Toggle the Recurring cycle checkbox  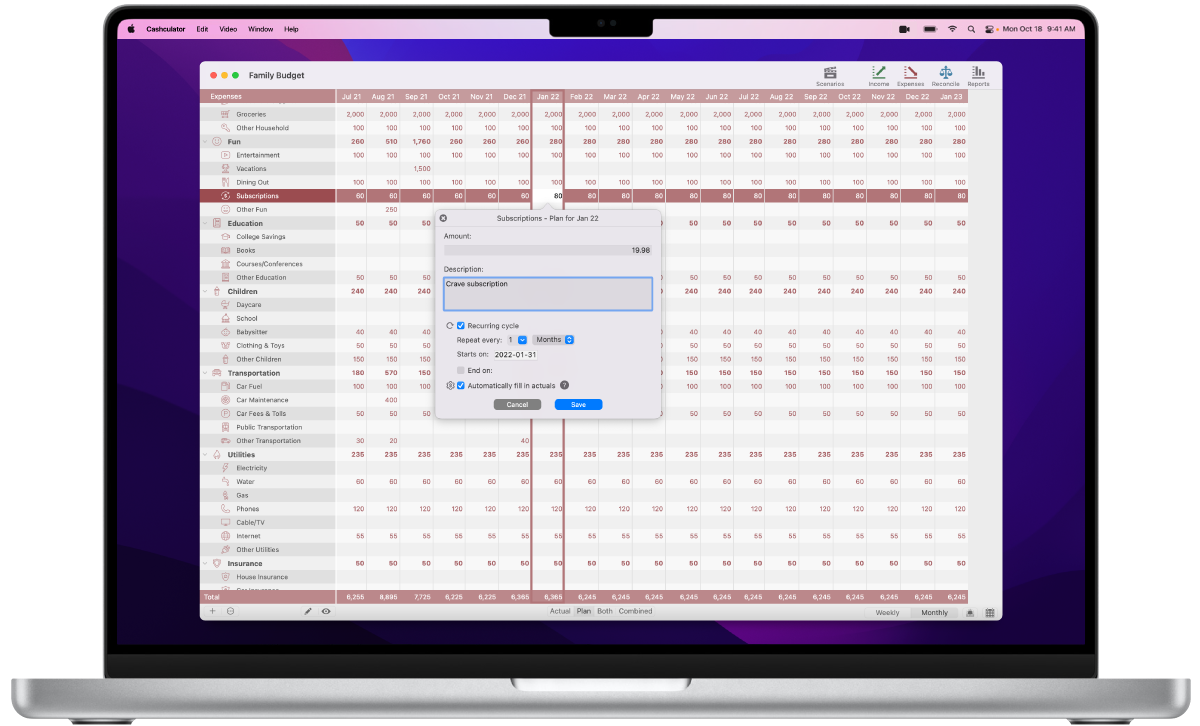(x=461, y=326)
